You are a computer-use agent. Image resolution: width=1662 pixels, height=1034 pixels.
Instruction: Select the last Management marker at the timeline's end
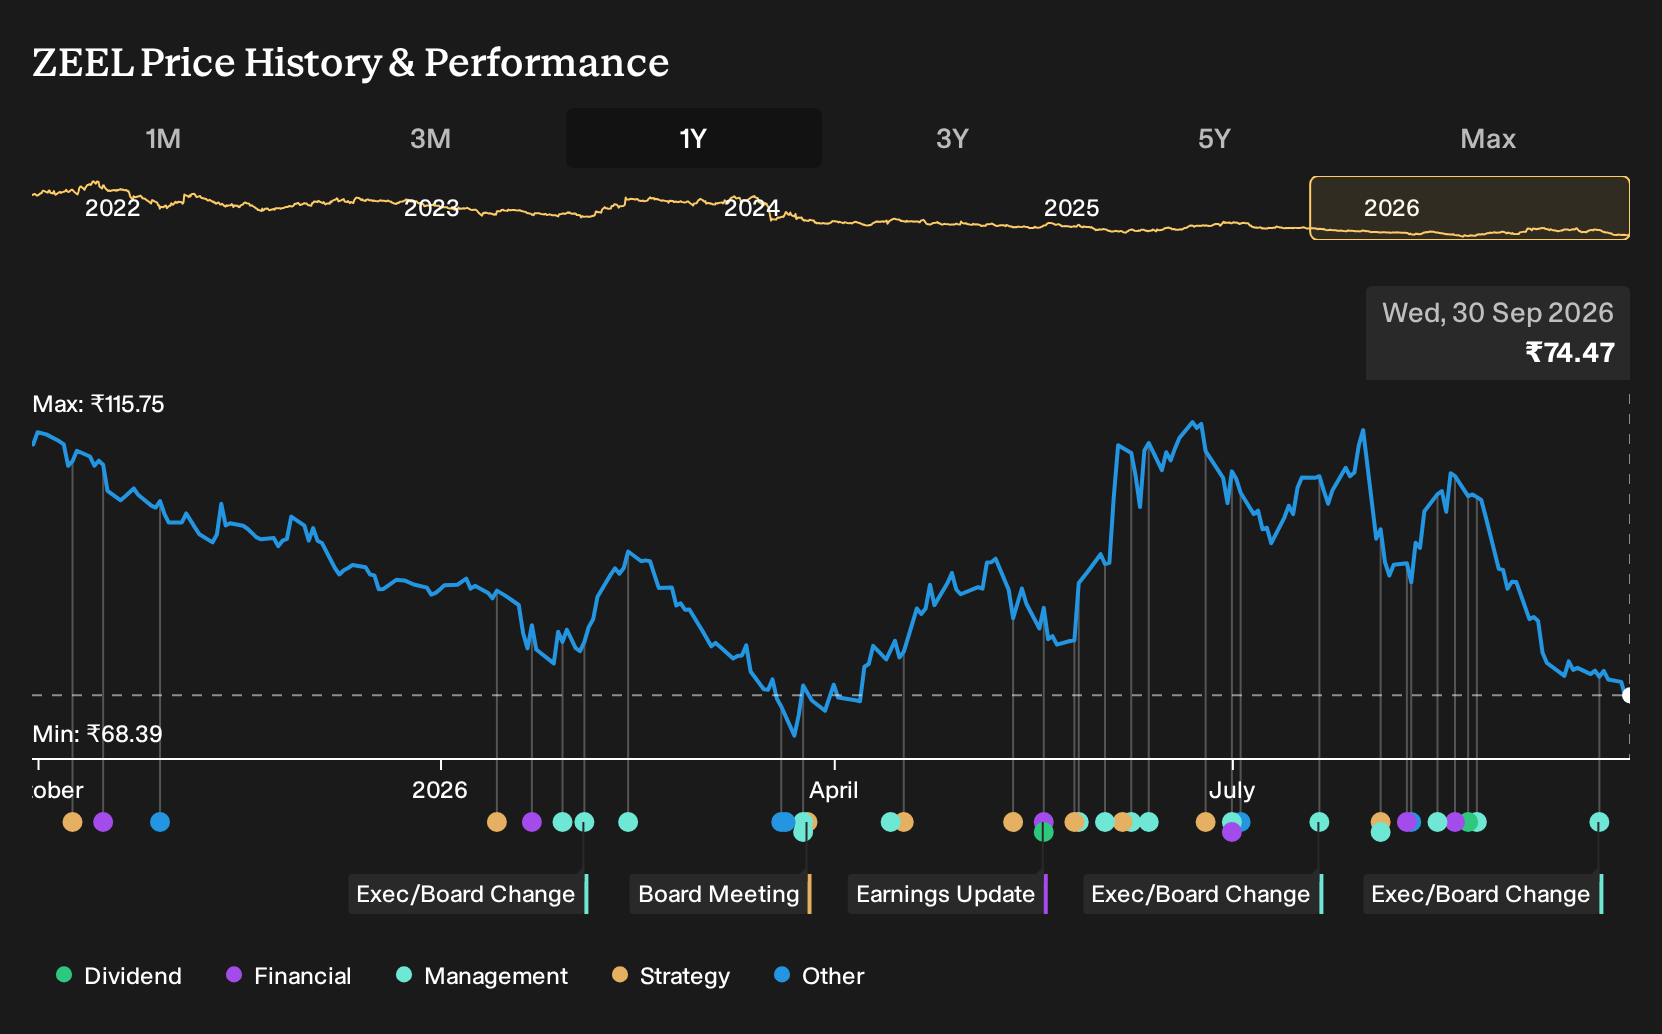point(1599,822)
